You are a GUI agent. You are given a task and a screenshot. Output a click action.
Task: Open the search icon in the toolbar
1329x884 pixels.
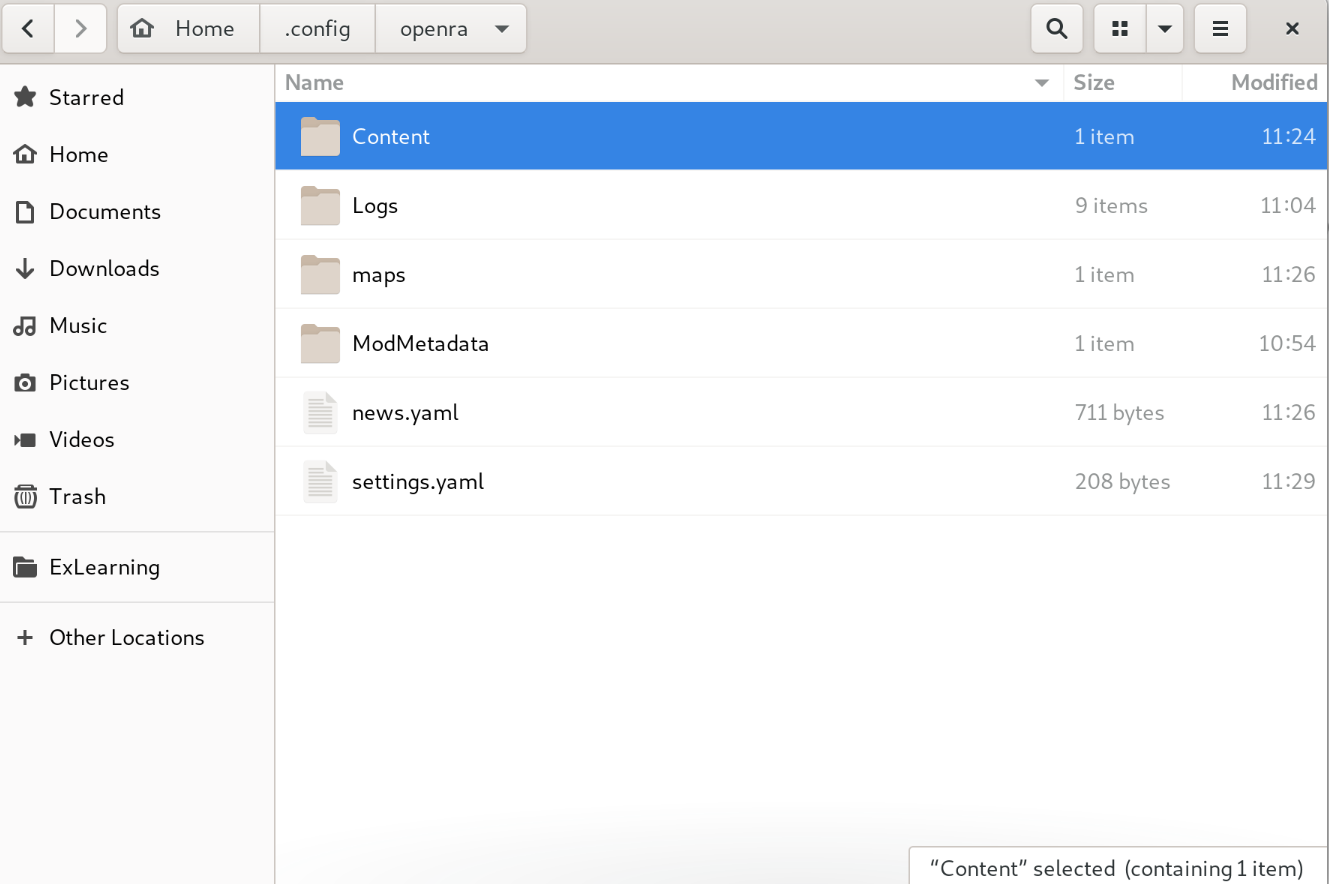[1056, 28]
